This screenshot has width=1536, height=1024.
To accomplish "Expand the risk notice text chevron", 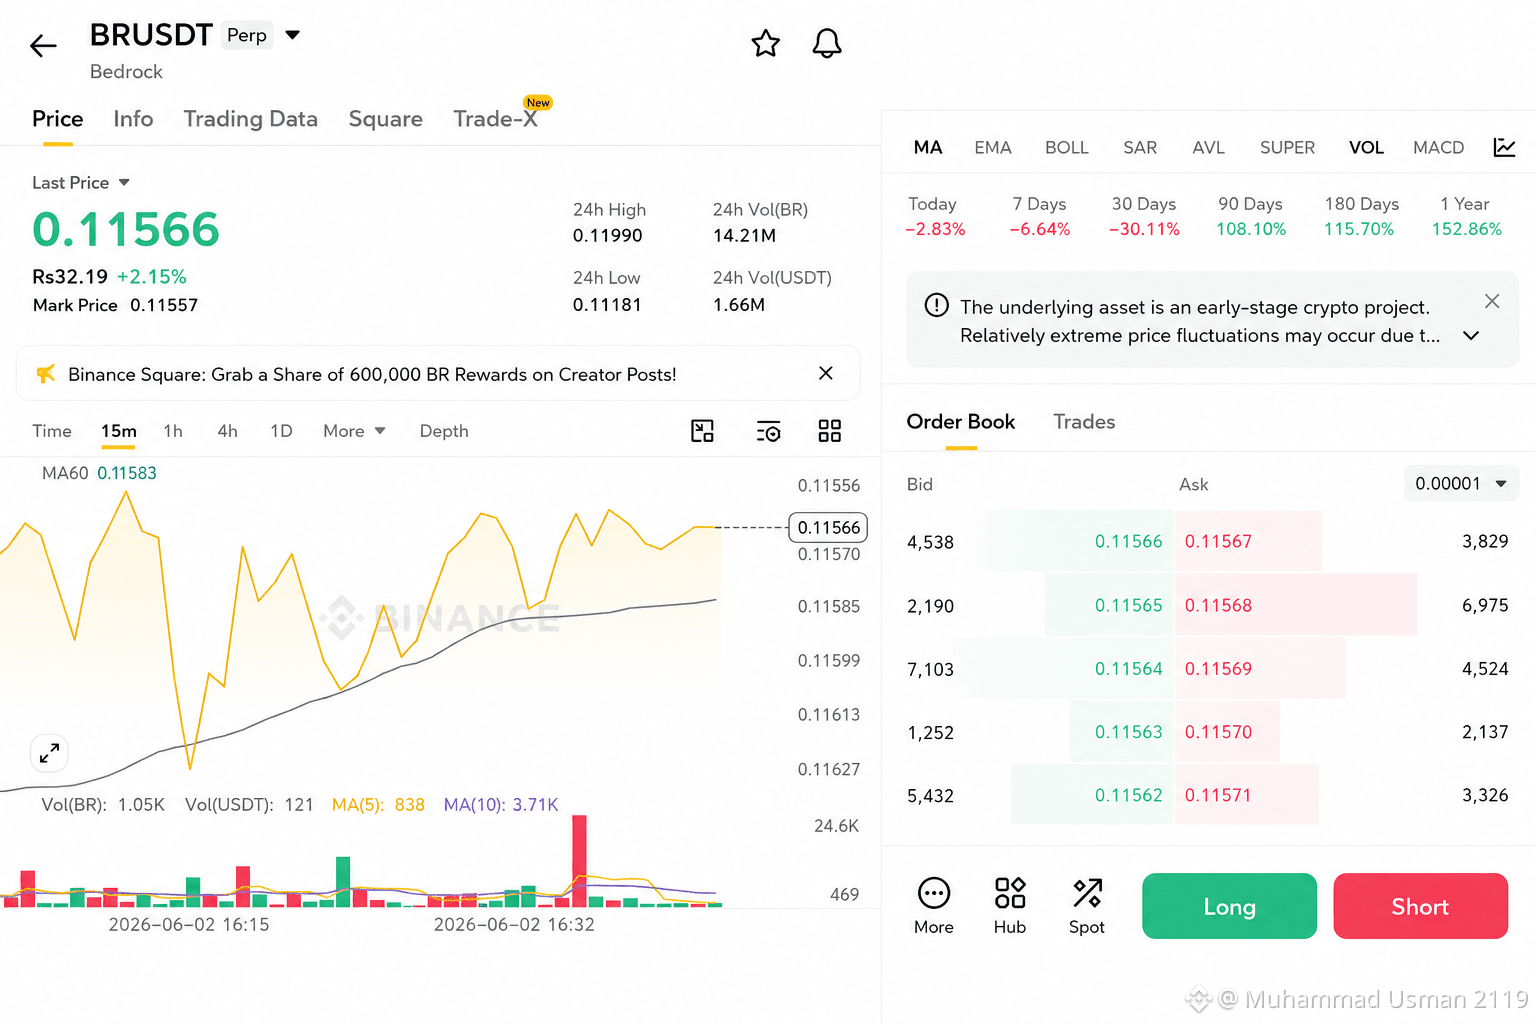I will point(1471,336).
